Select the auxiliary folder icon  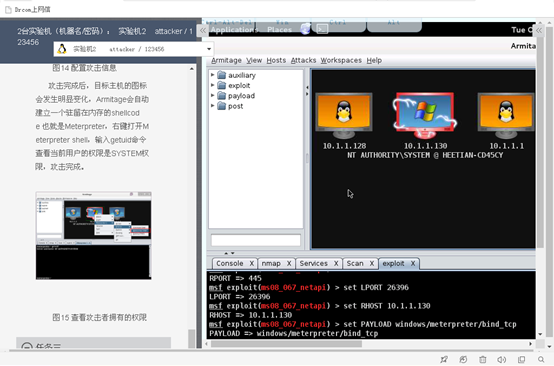point(222,75)
